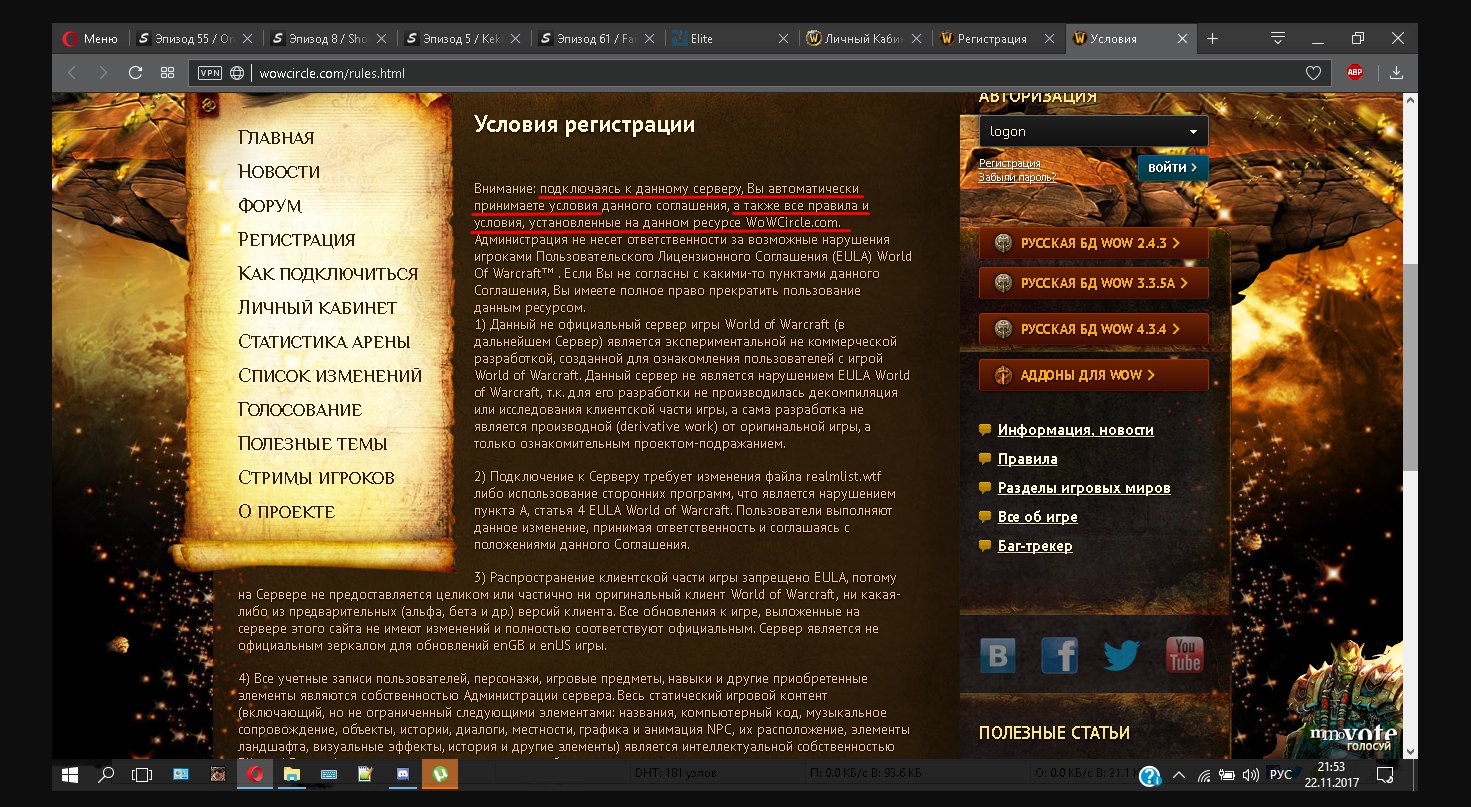The image size is (1471, 807).
Task: Open the tab menu icon
Action: tap(1278, 39)
